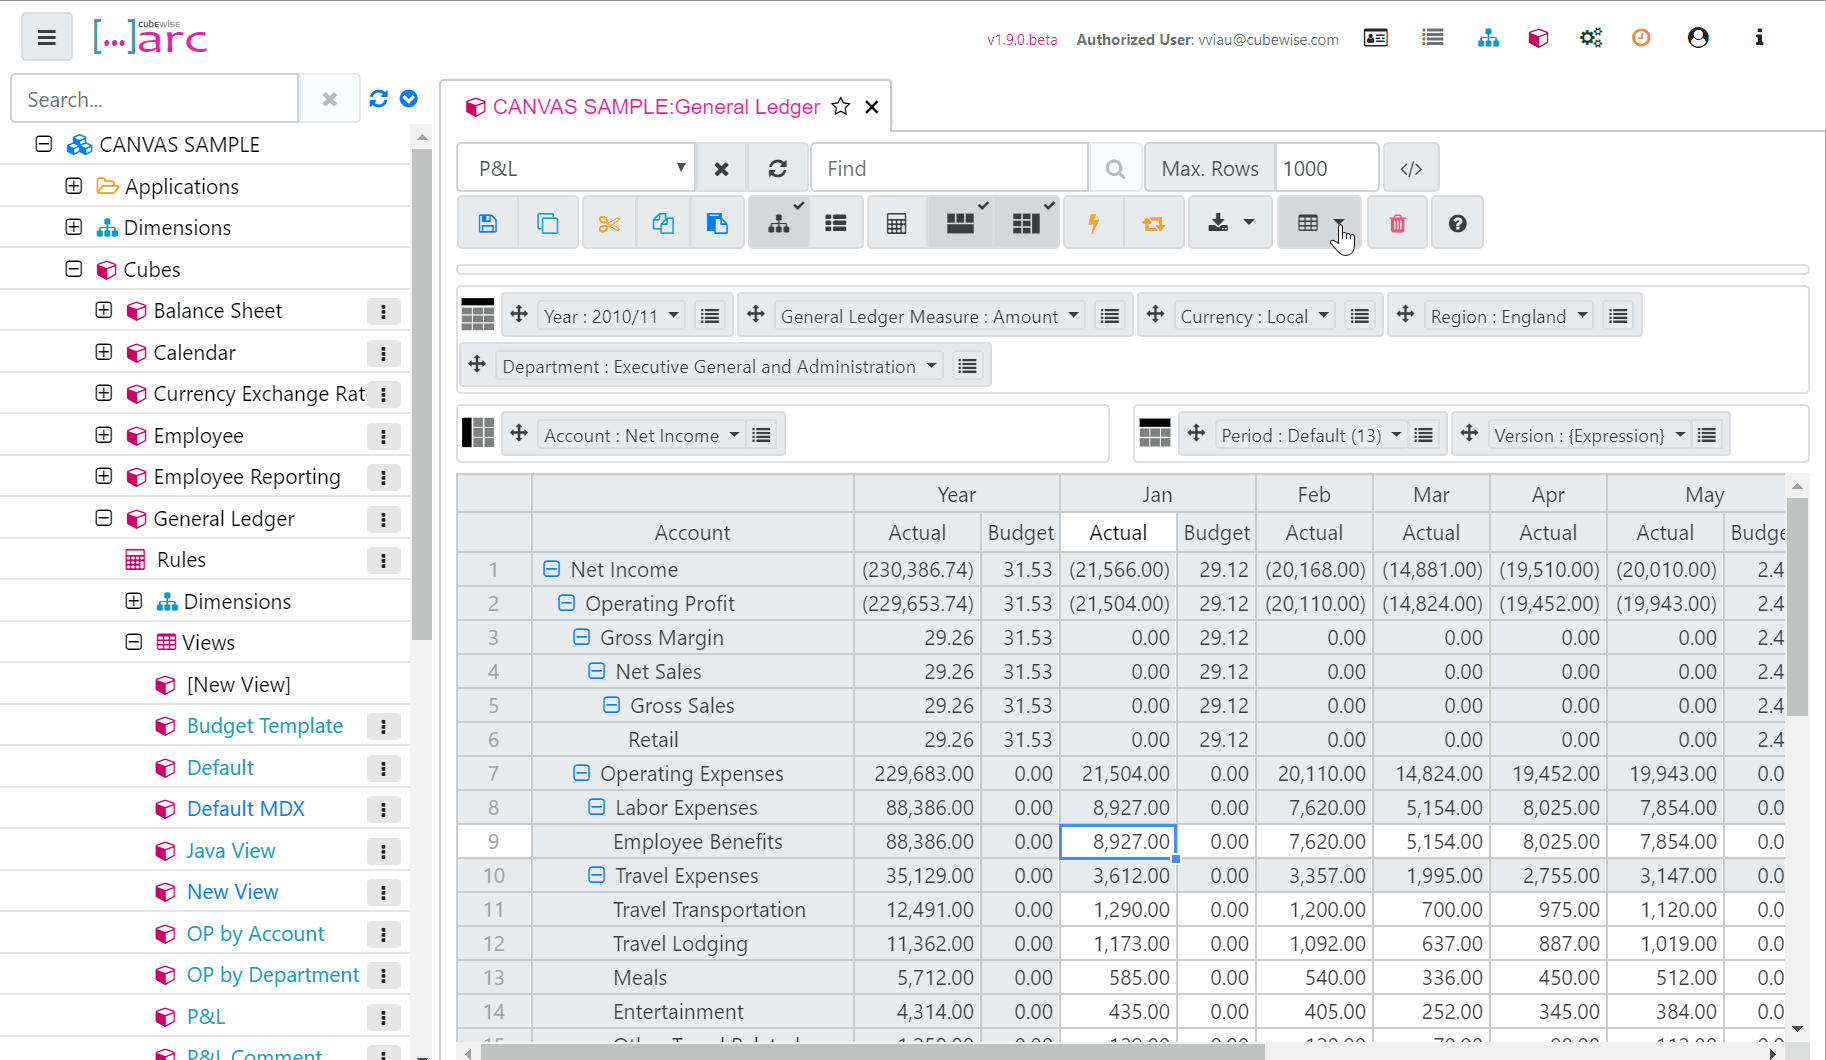Click the lightning bolt execute icon

coord(1093,223)
